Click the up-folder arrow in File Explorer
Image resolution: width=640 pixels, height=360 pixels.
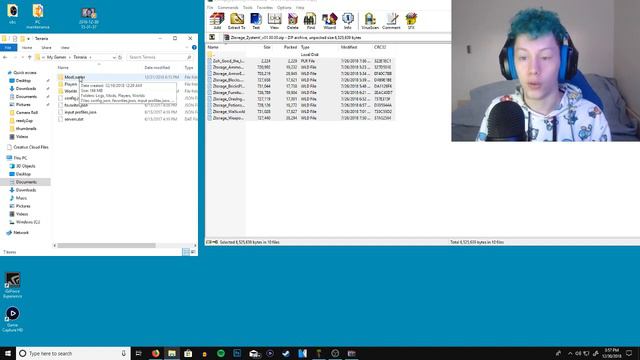click(x=29, y=57)
